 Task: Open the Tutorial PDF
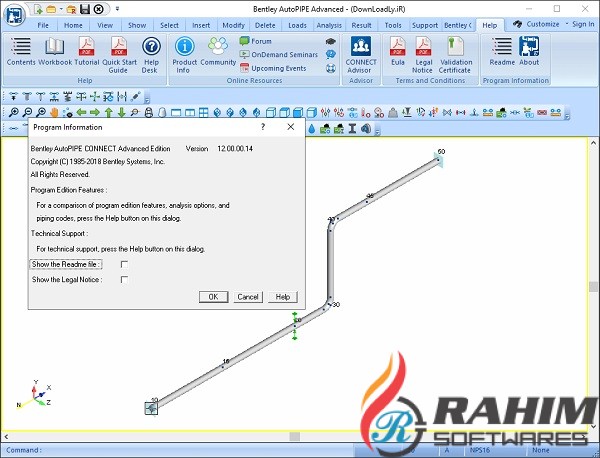pyautogui.click(x=87, y=51)
